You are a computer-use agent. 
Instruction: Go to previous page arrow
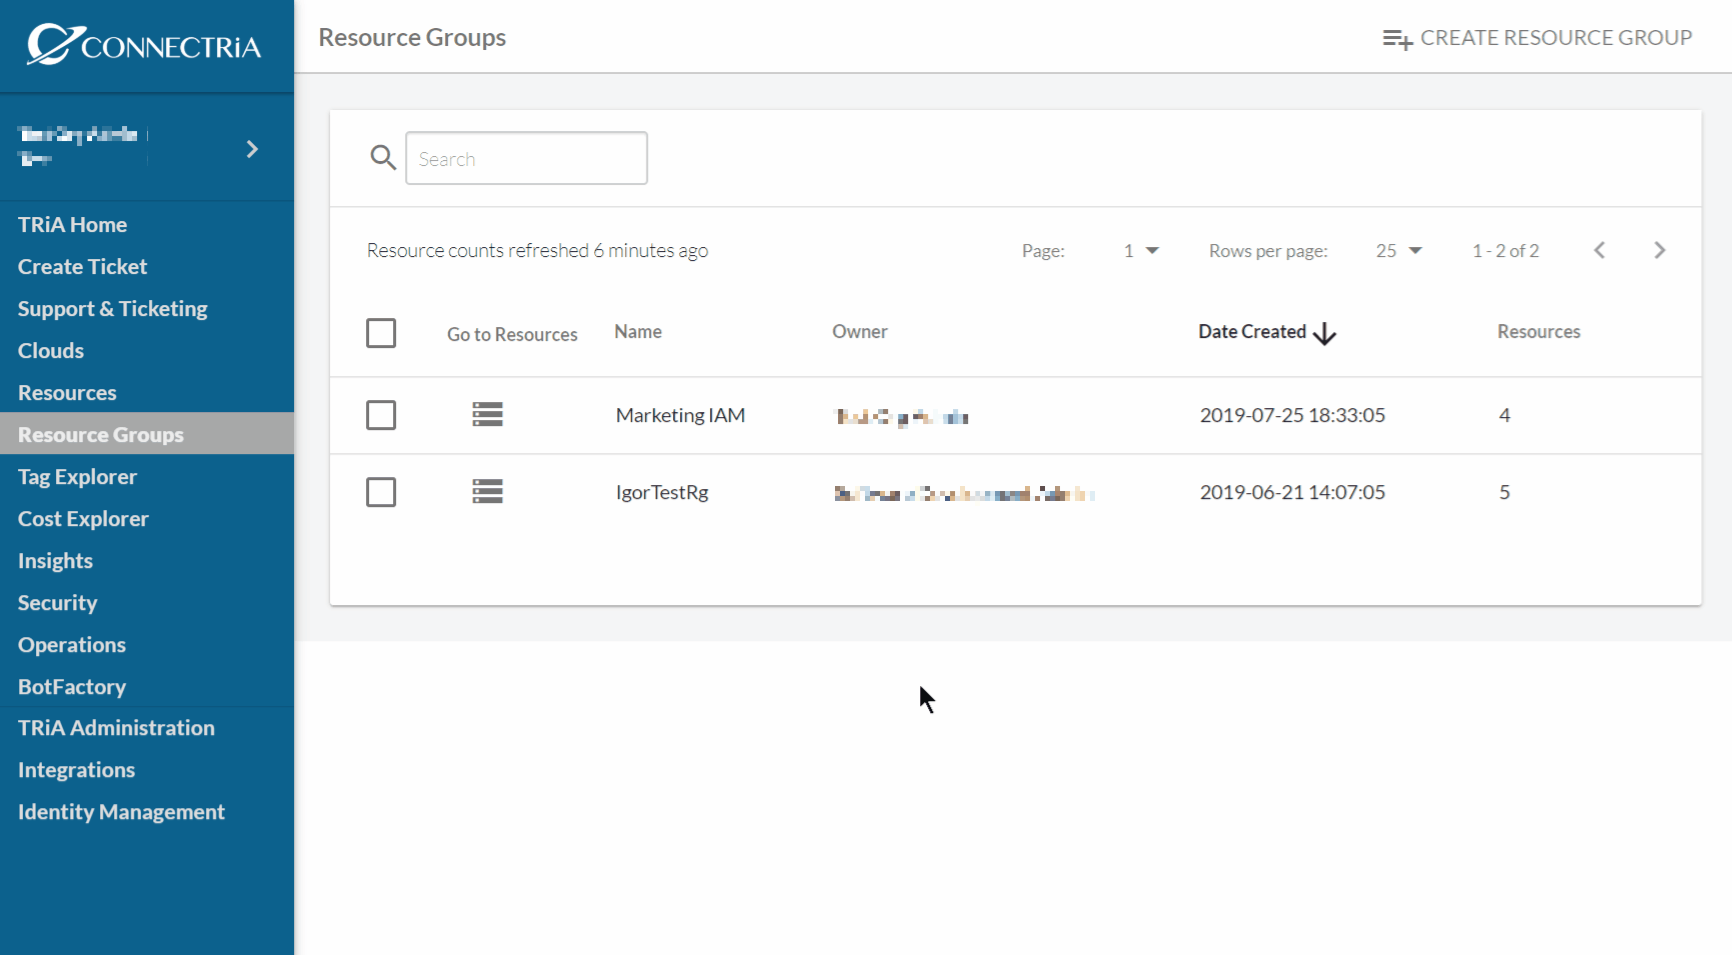[1599, 250]
